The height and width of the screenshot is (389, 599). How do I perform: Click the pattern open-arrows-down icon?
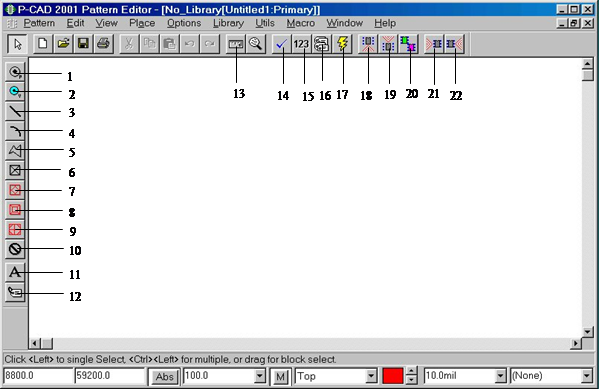(x=389, y=44)
